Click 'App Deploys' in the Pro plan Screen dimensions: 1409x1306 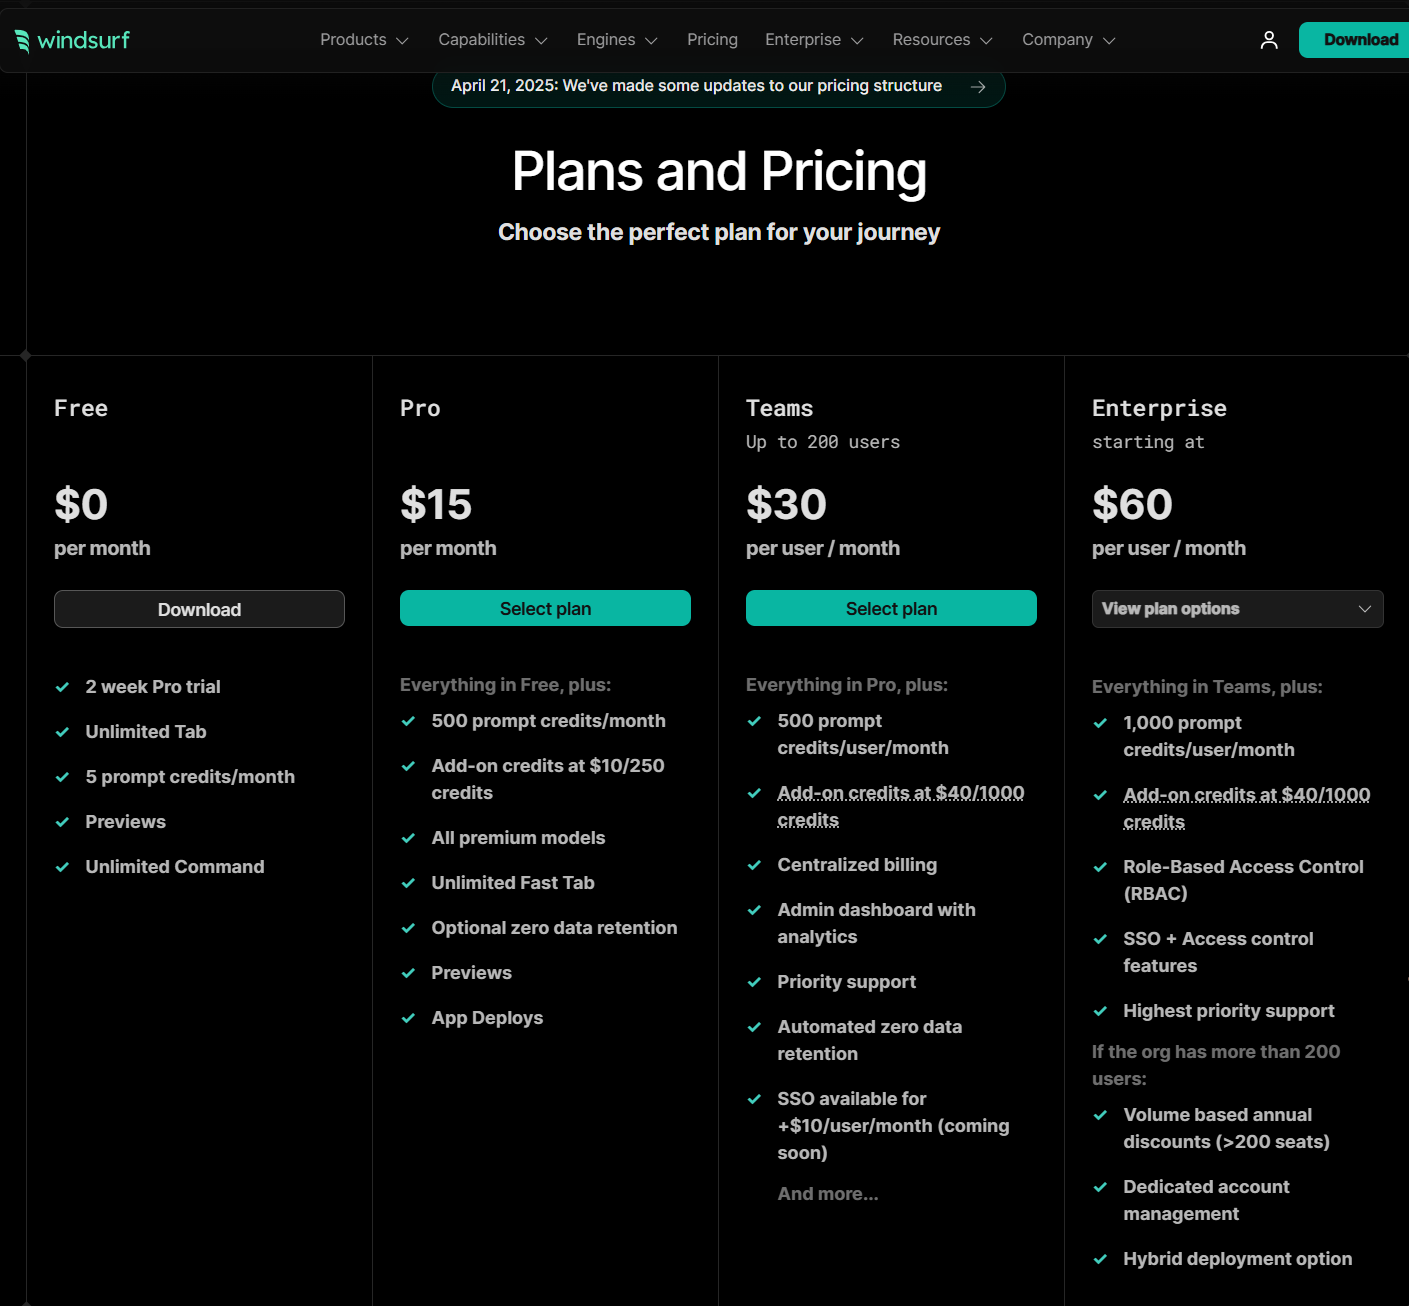[x=487, y=1018]
